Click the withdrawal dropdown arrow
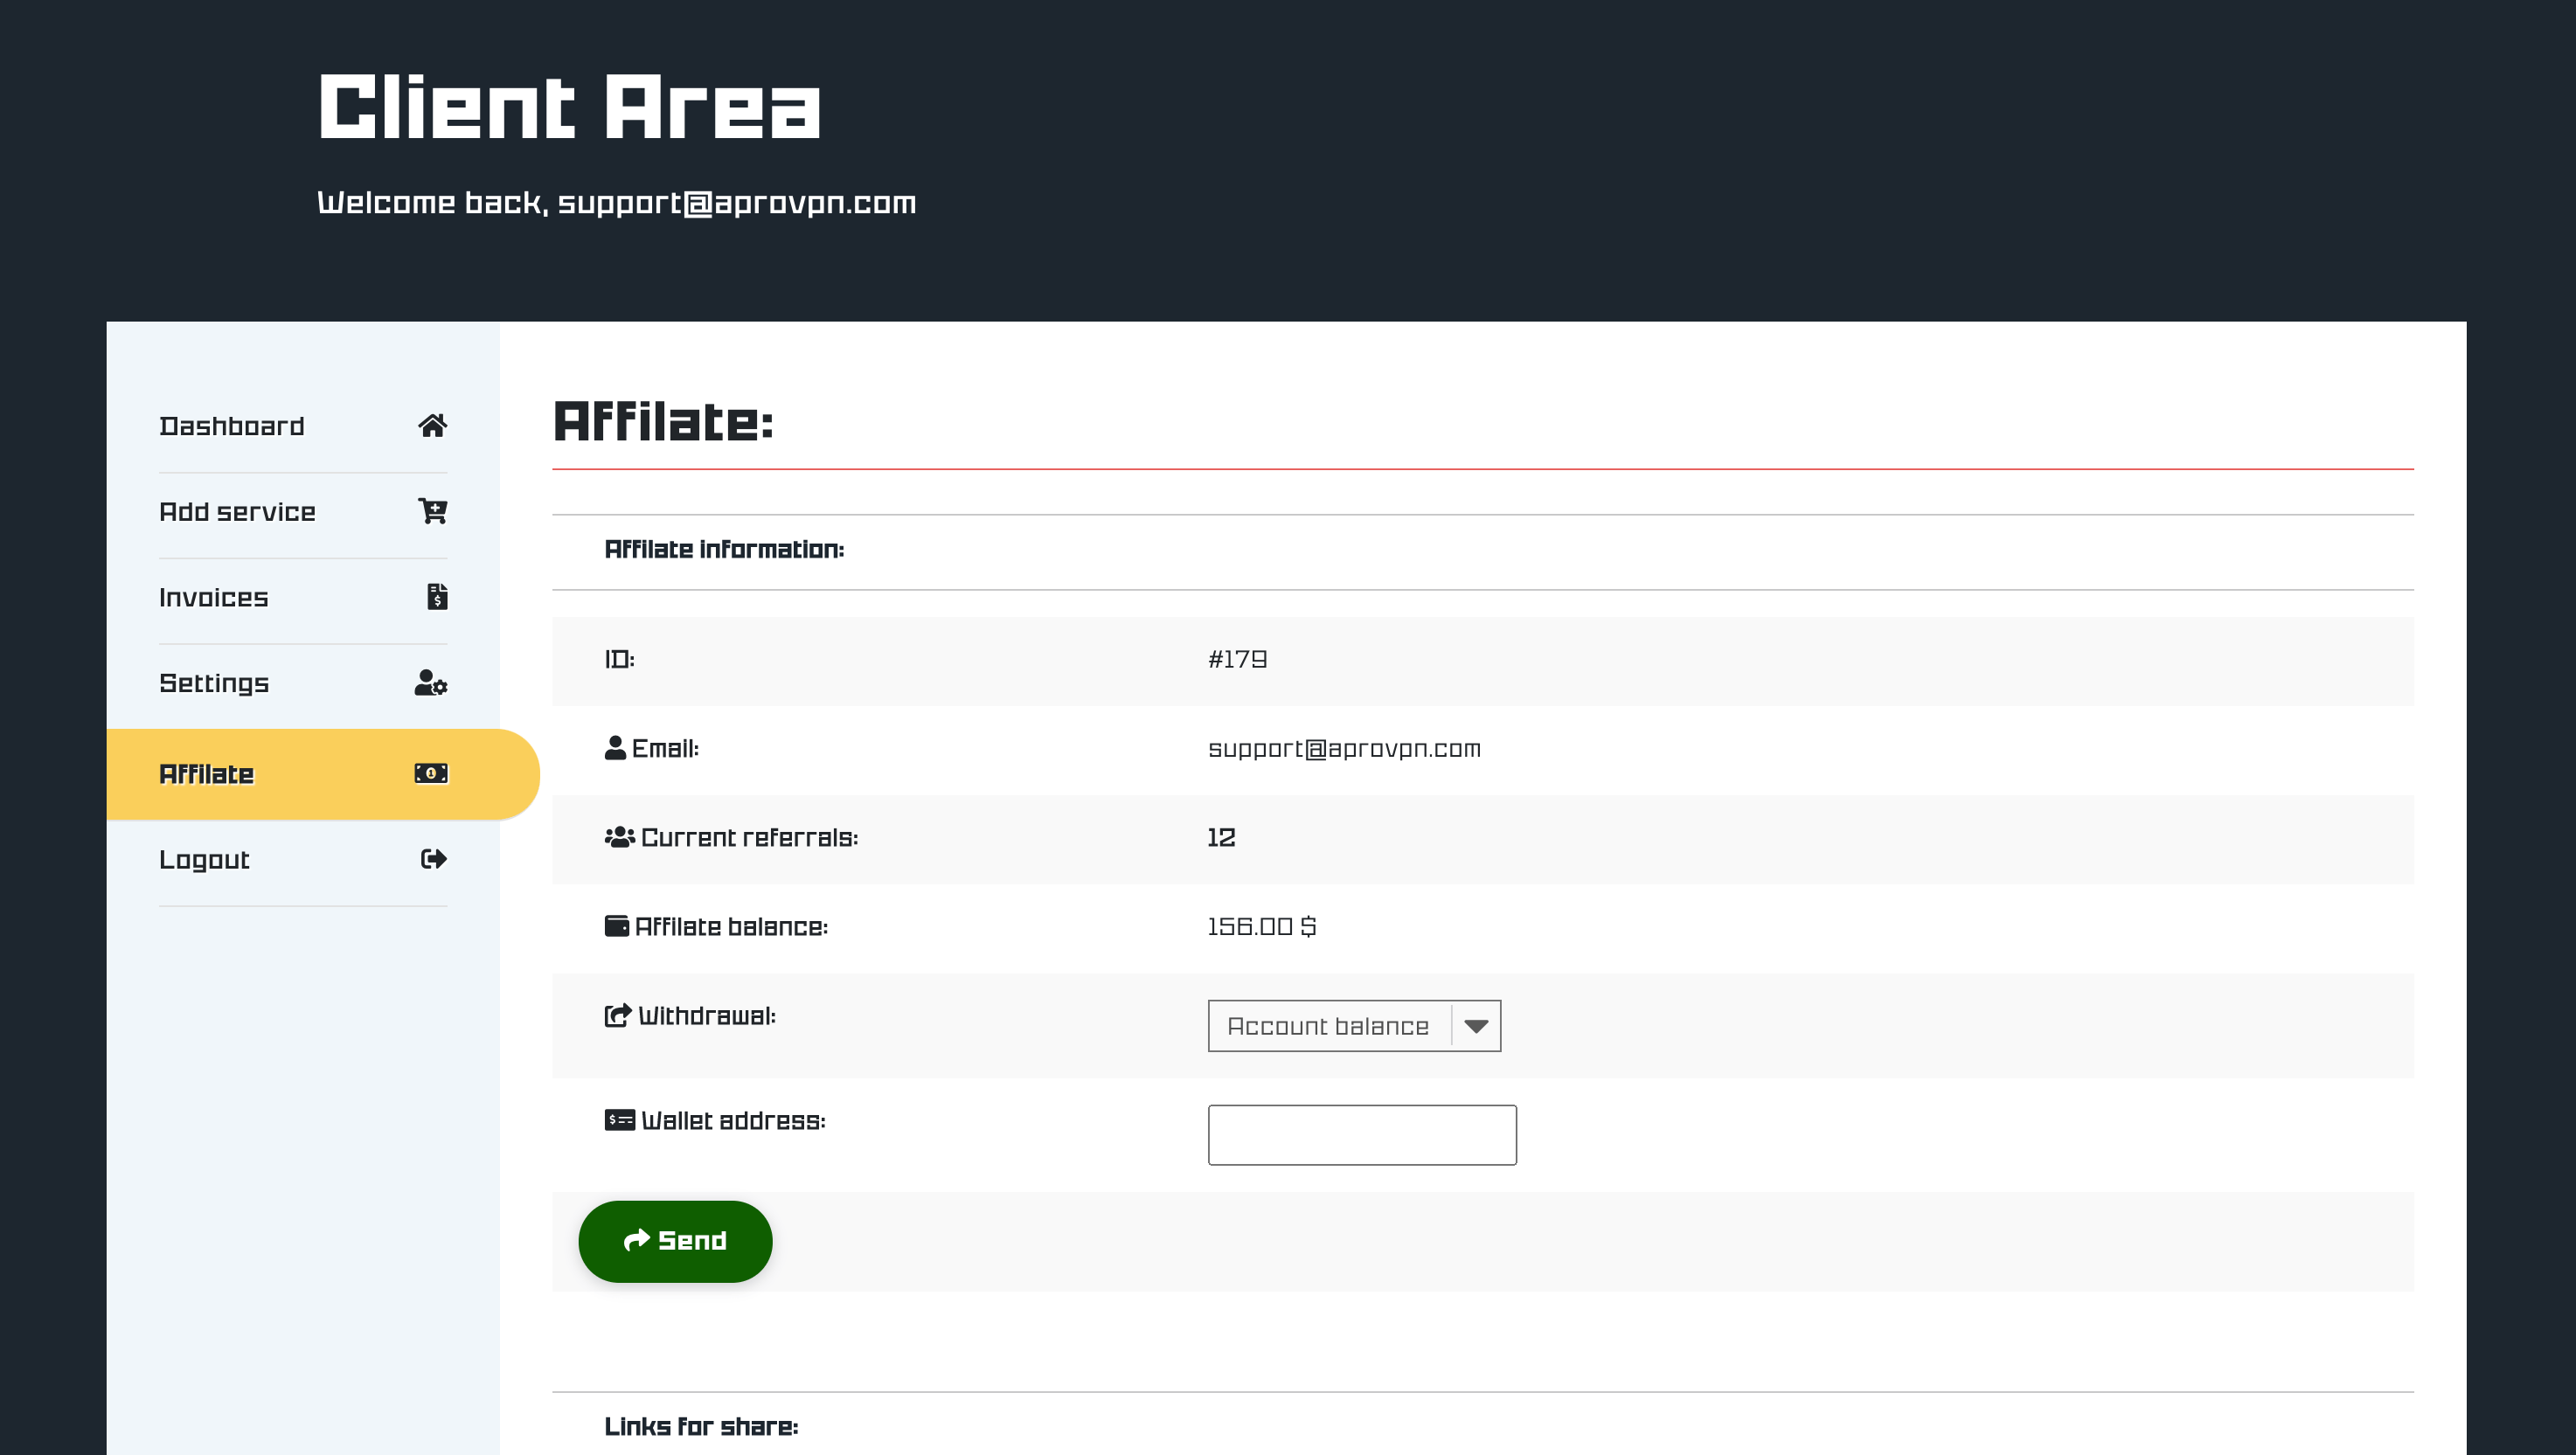The height and width of the screenshot is (1455, 2576). pyautogui.click(x=1475, y=1026)
